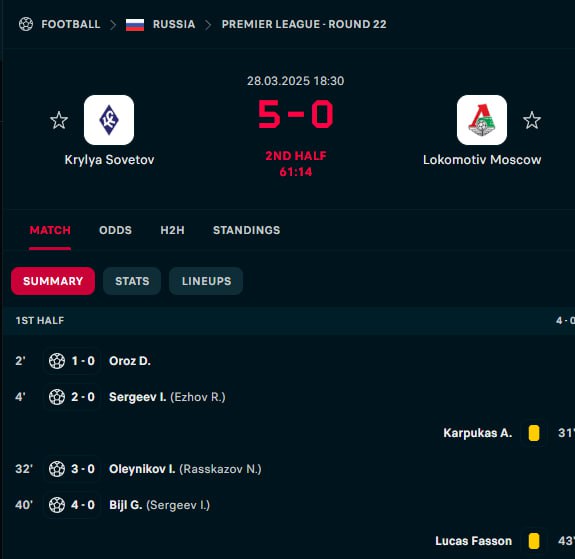
Task: Click the yellow card icon beside Lucas Fasson
Action: [x=534, y=541]
